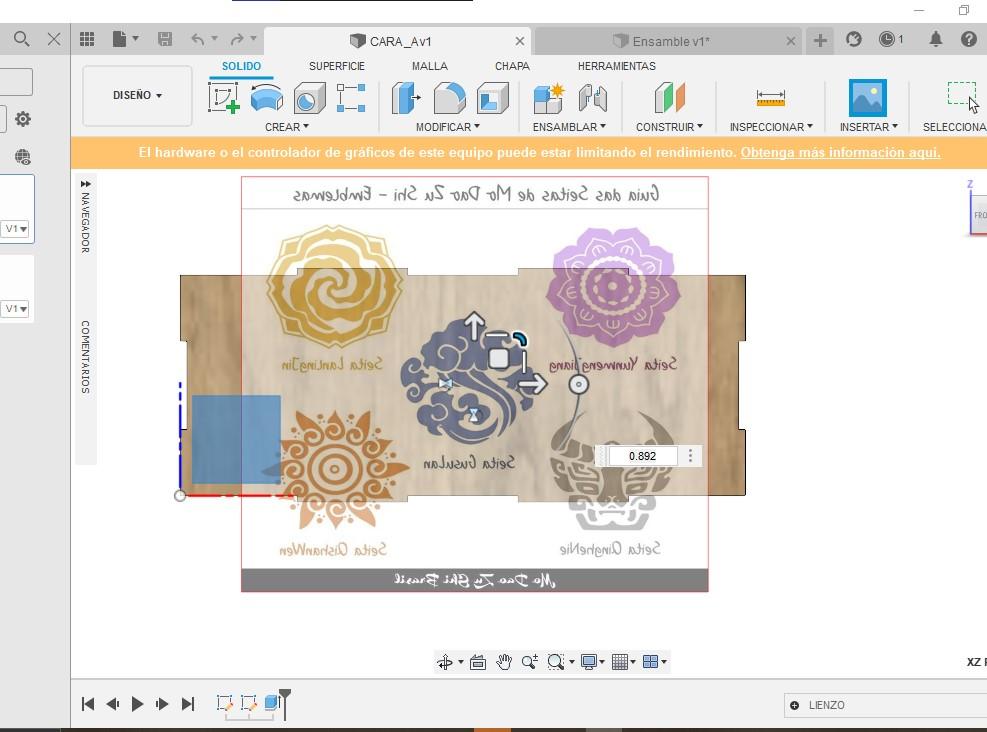This screenshot has width=987, height=732.
Task: Select the MALLA ribbon tab
Action: (430, 66)
